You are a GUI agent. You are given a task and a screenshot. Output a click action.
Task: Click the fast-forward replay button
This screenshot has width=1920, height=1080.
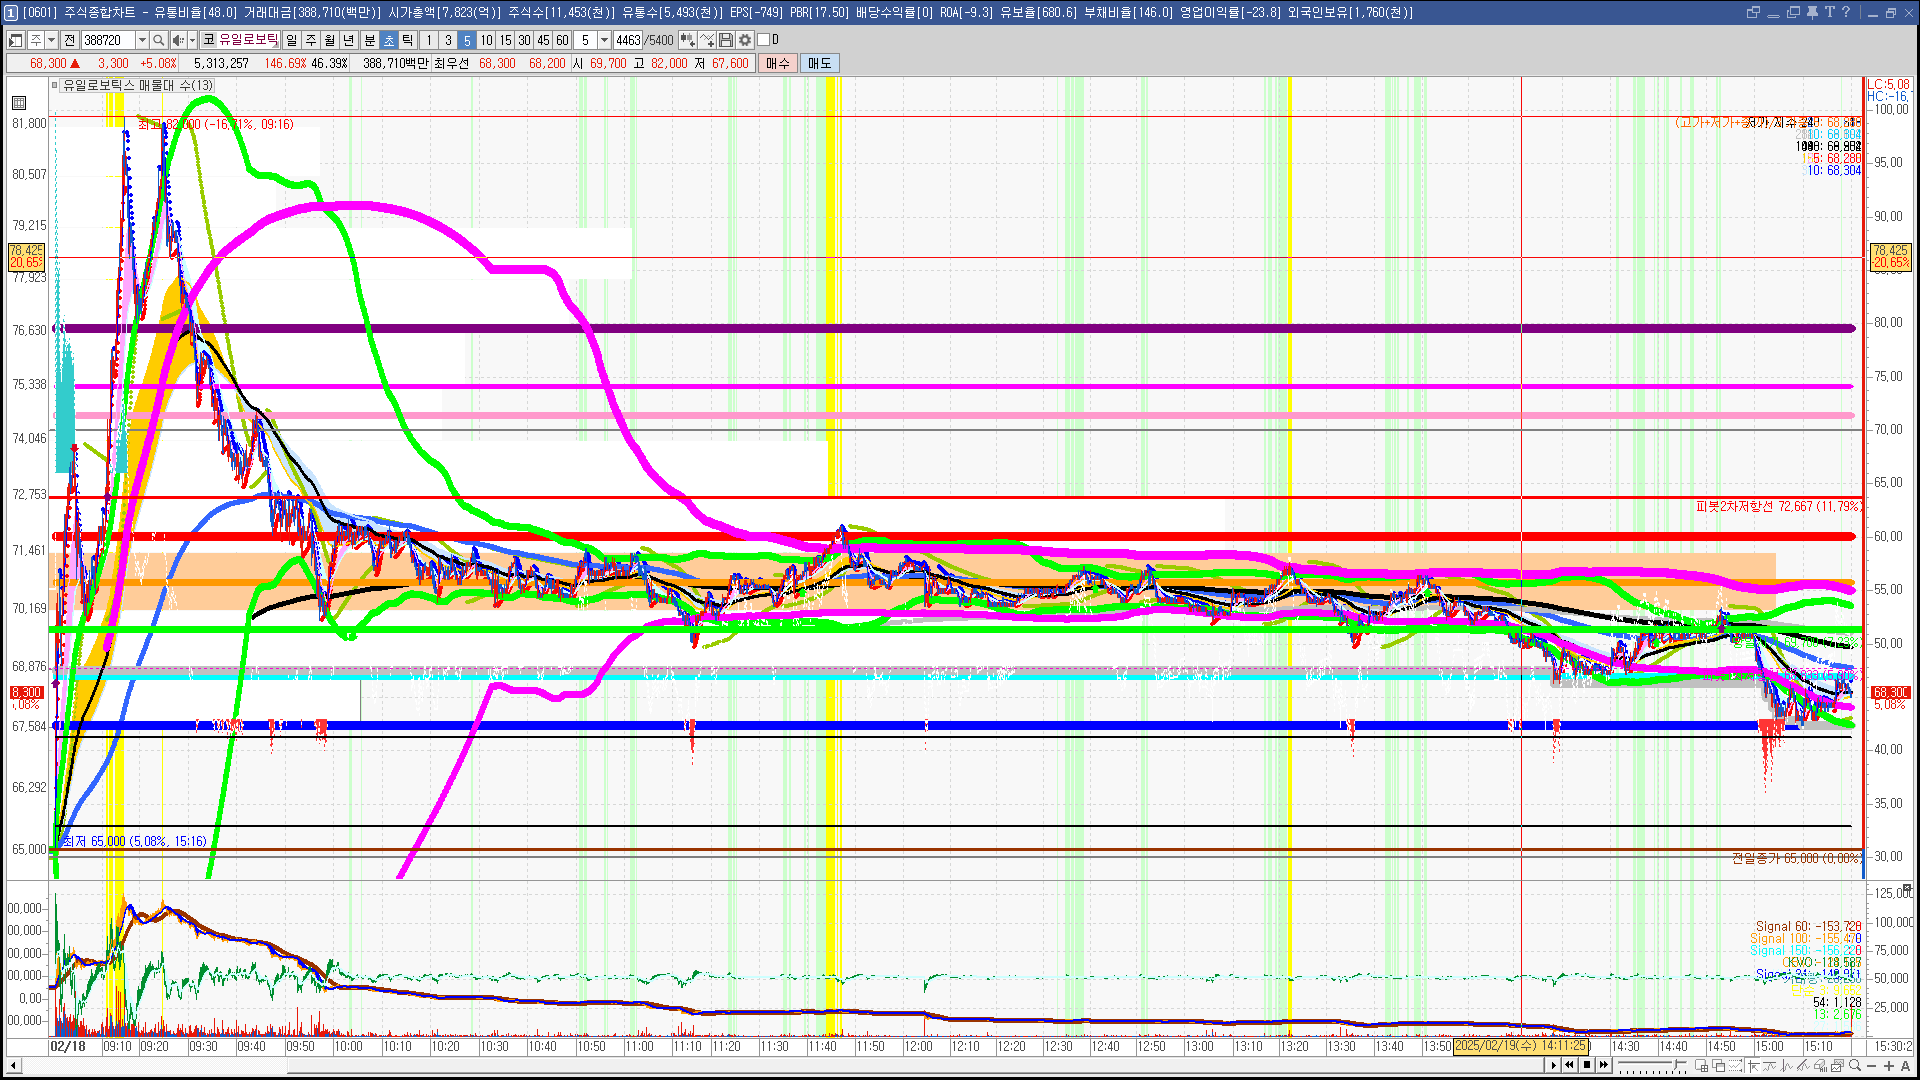[x=1604, y=1065]
